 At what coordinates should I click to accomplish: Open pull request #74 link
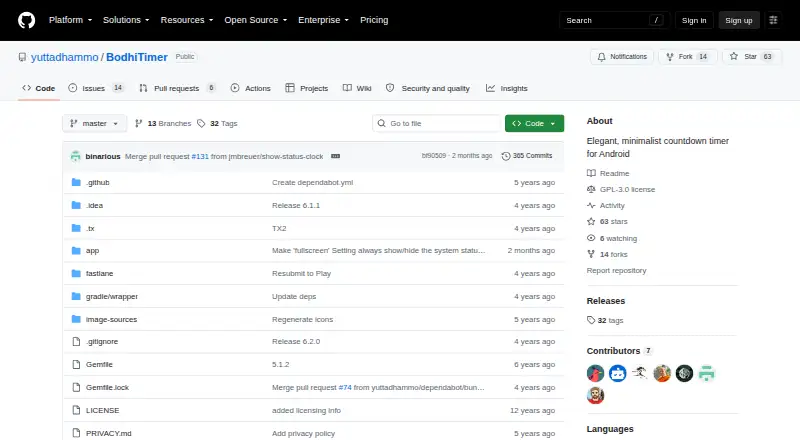345,387
